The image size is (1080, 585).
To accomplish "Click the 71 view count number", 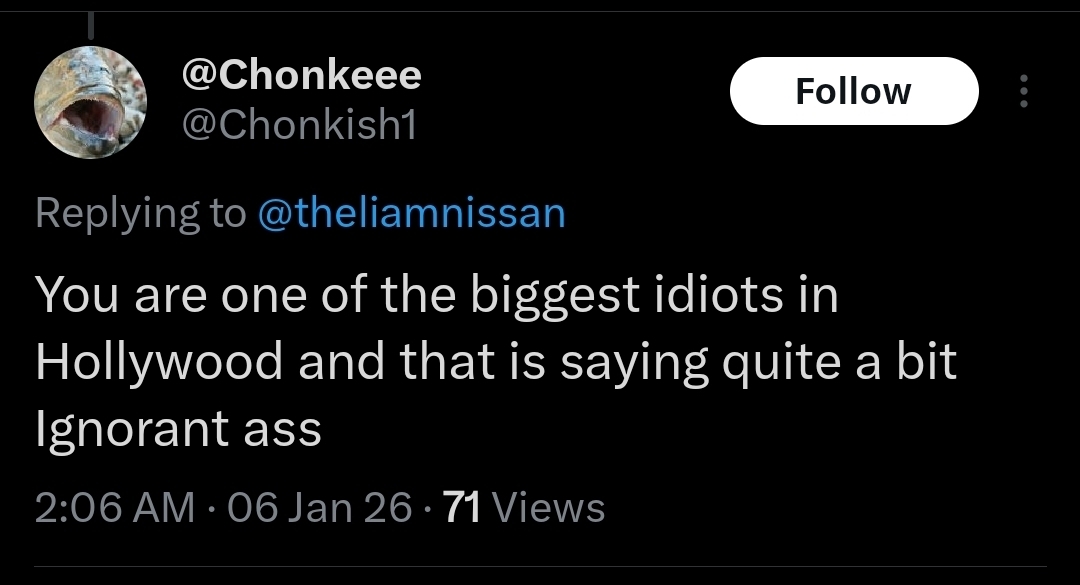I will 462,508.
